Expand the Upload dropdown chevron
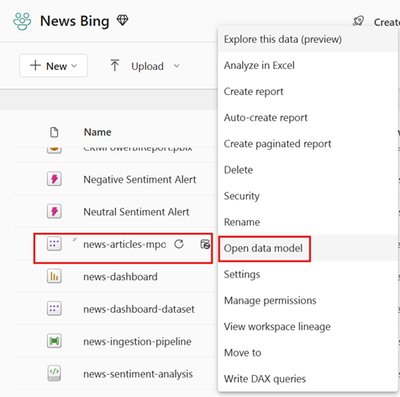The image size is (400, 397). 177,66
